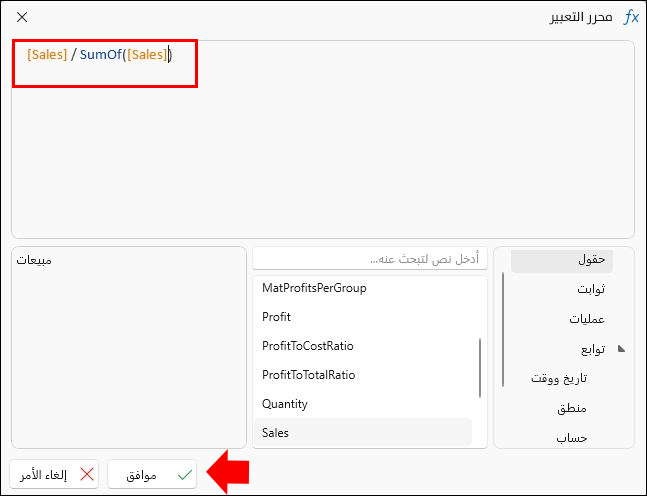
Task: Click the search field to filter items
Action: [370, 259]
